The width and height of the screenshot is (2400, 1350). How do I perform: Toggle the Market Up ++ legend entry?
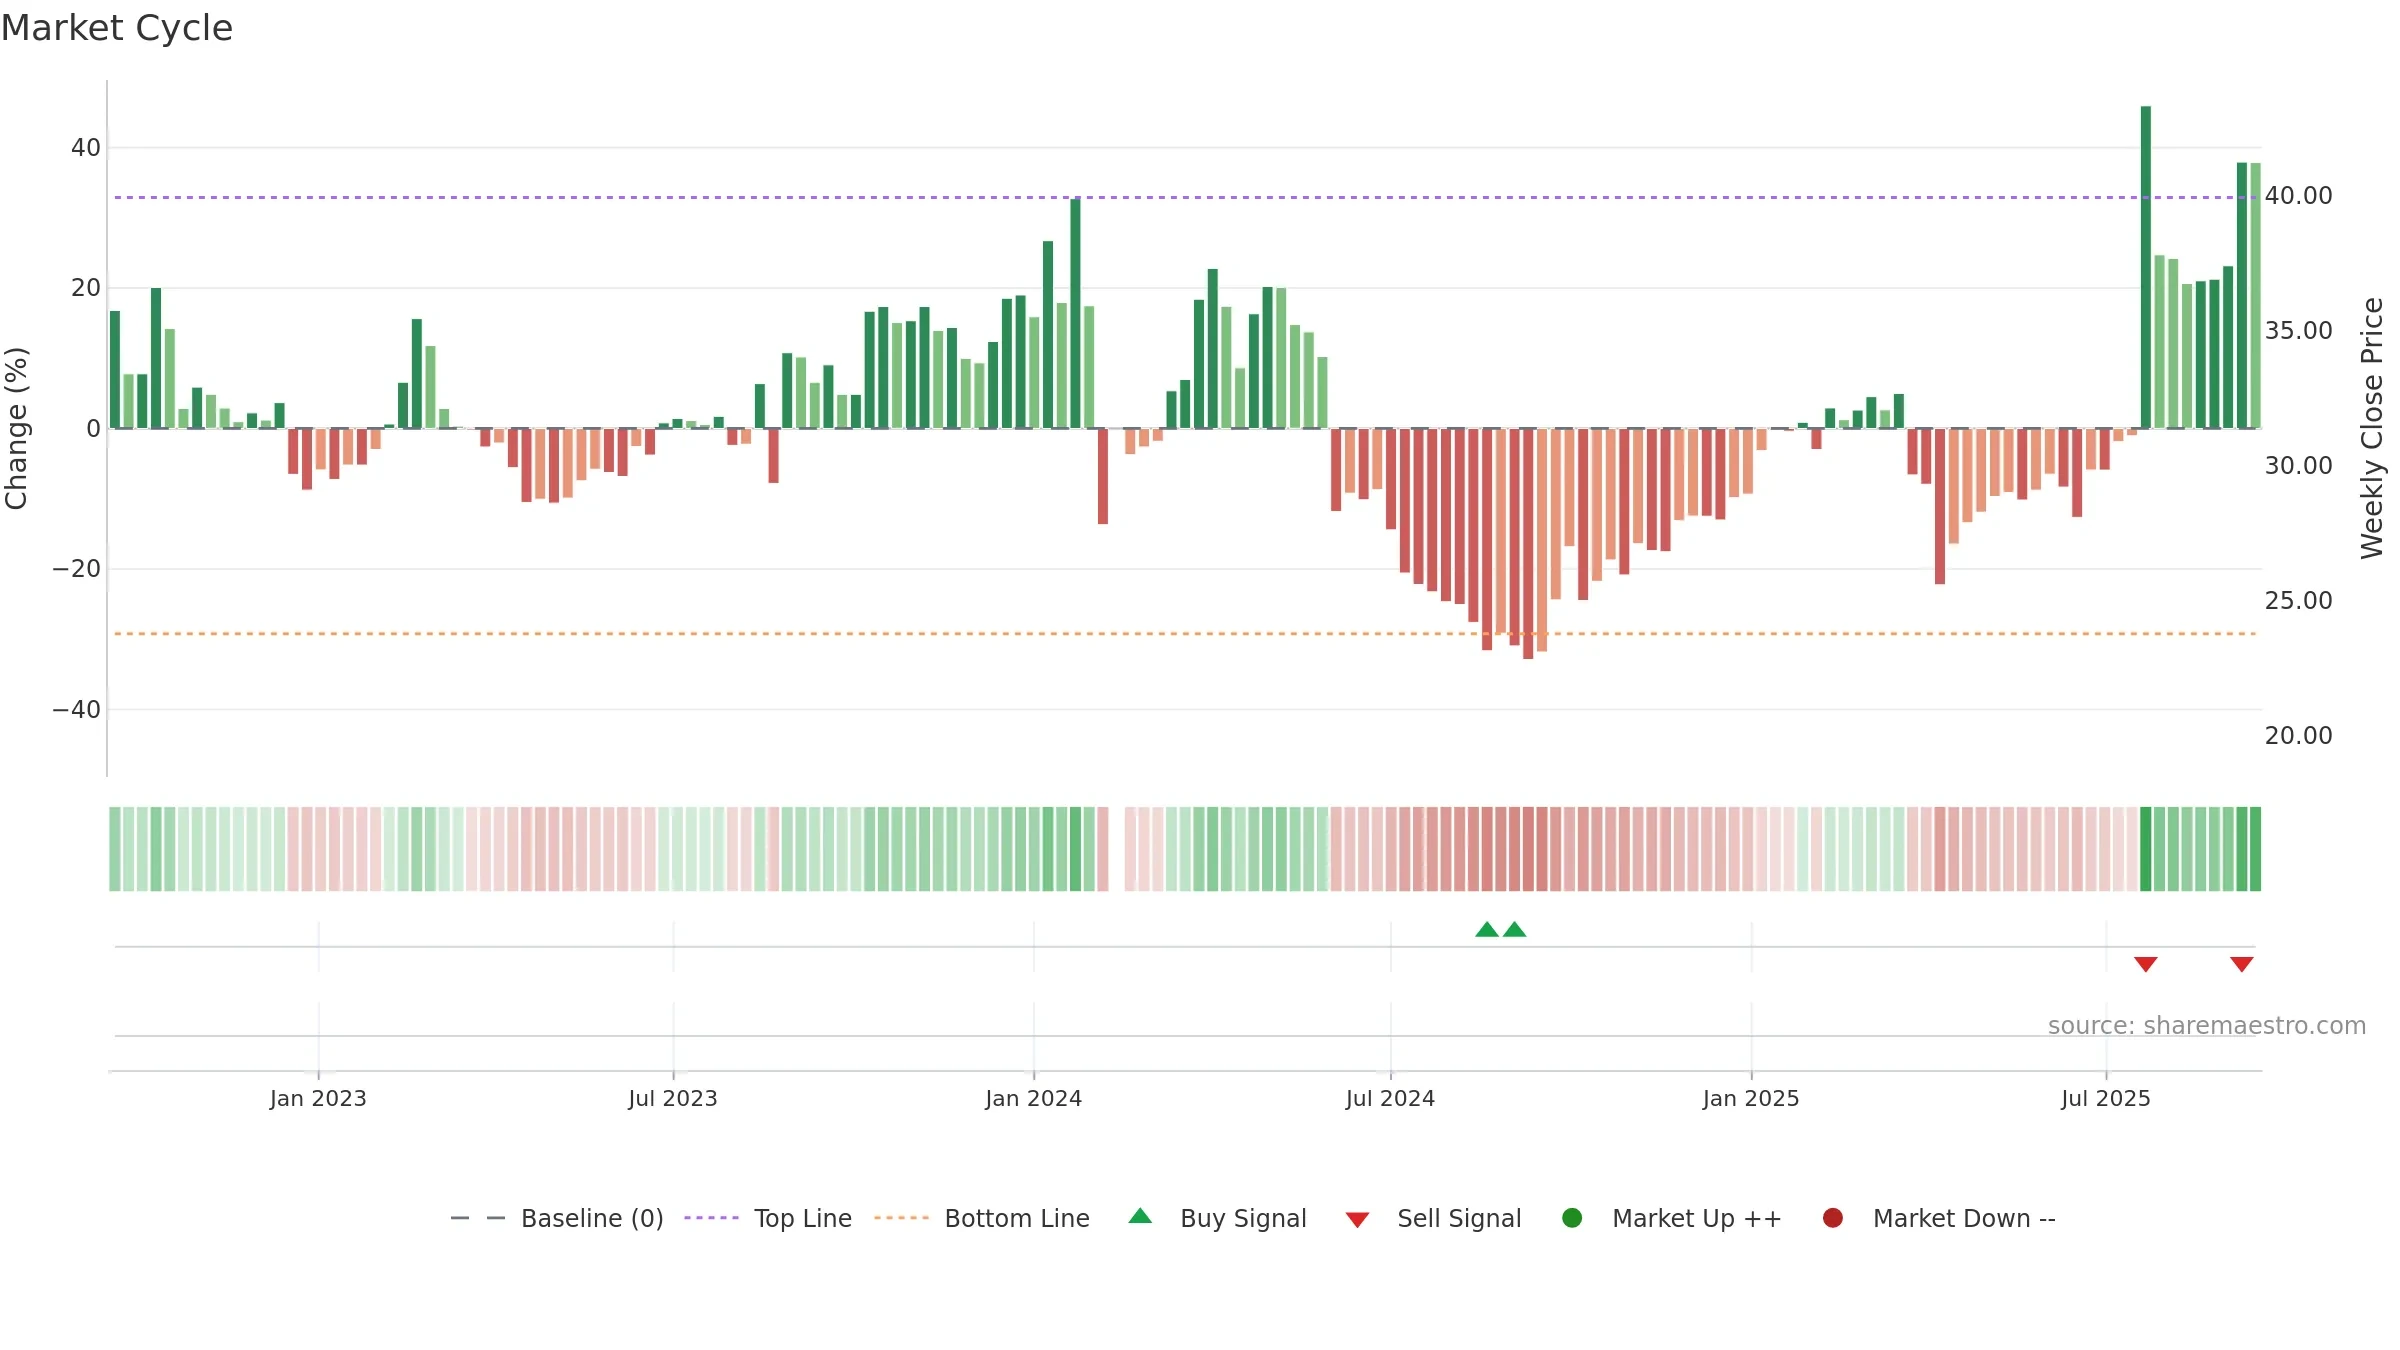tap(1671, 1218)
